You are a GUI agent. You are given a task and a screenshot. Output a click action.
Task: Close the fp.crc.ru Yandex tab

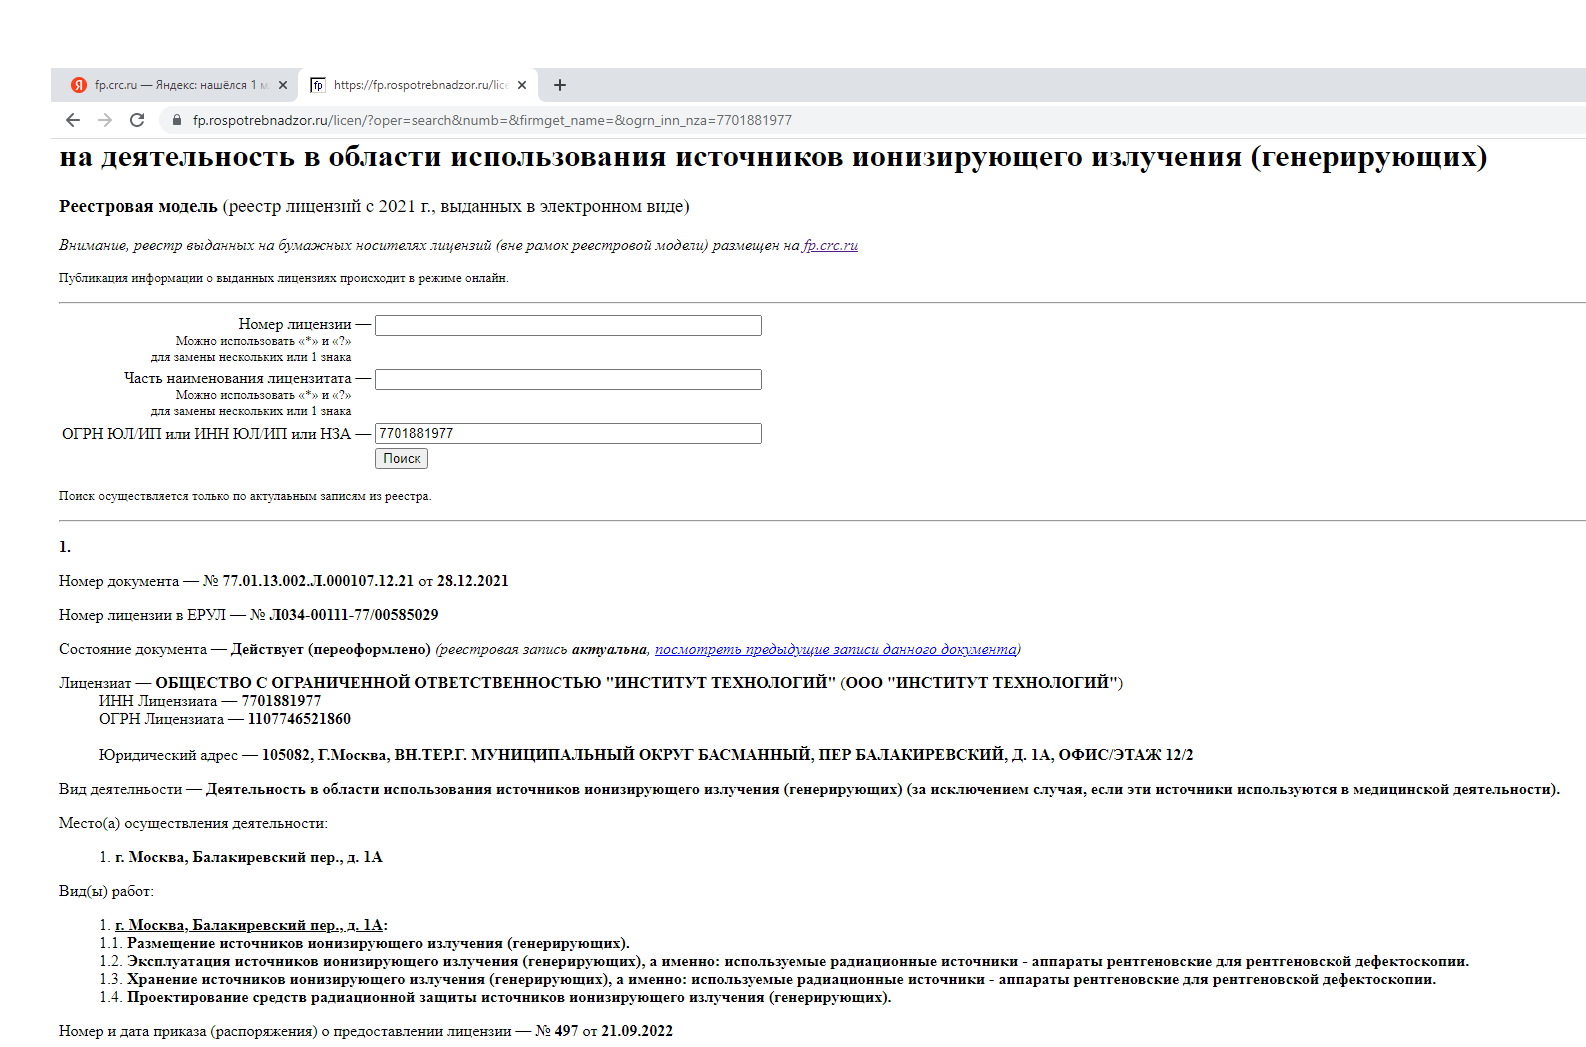coord(283,85)
